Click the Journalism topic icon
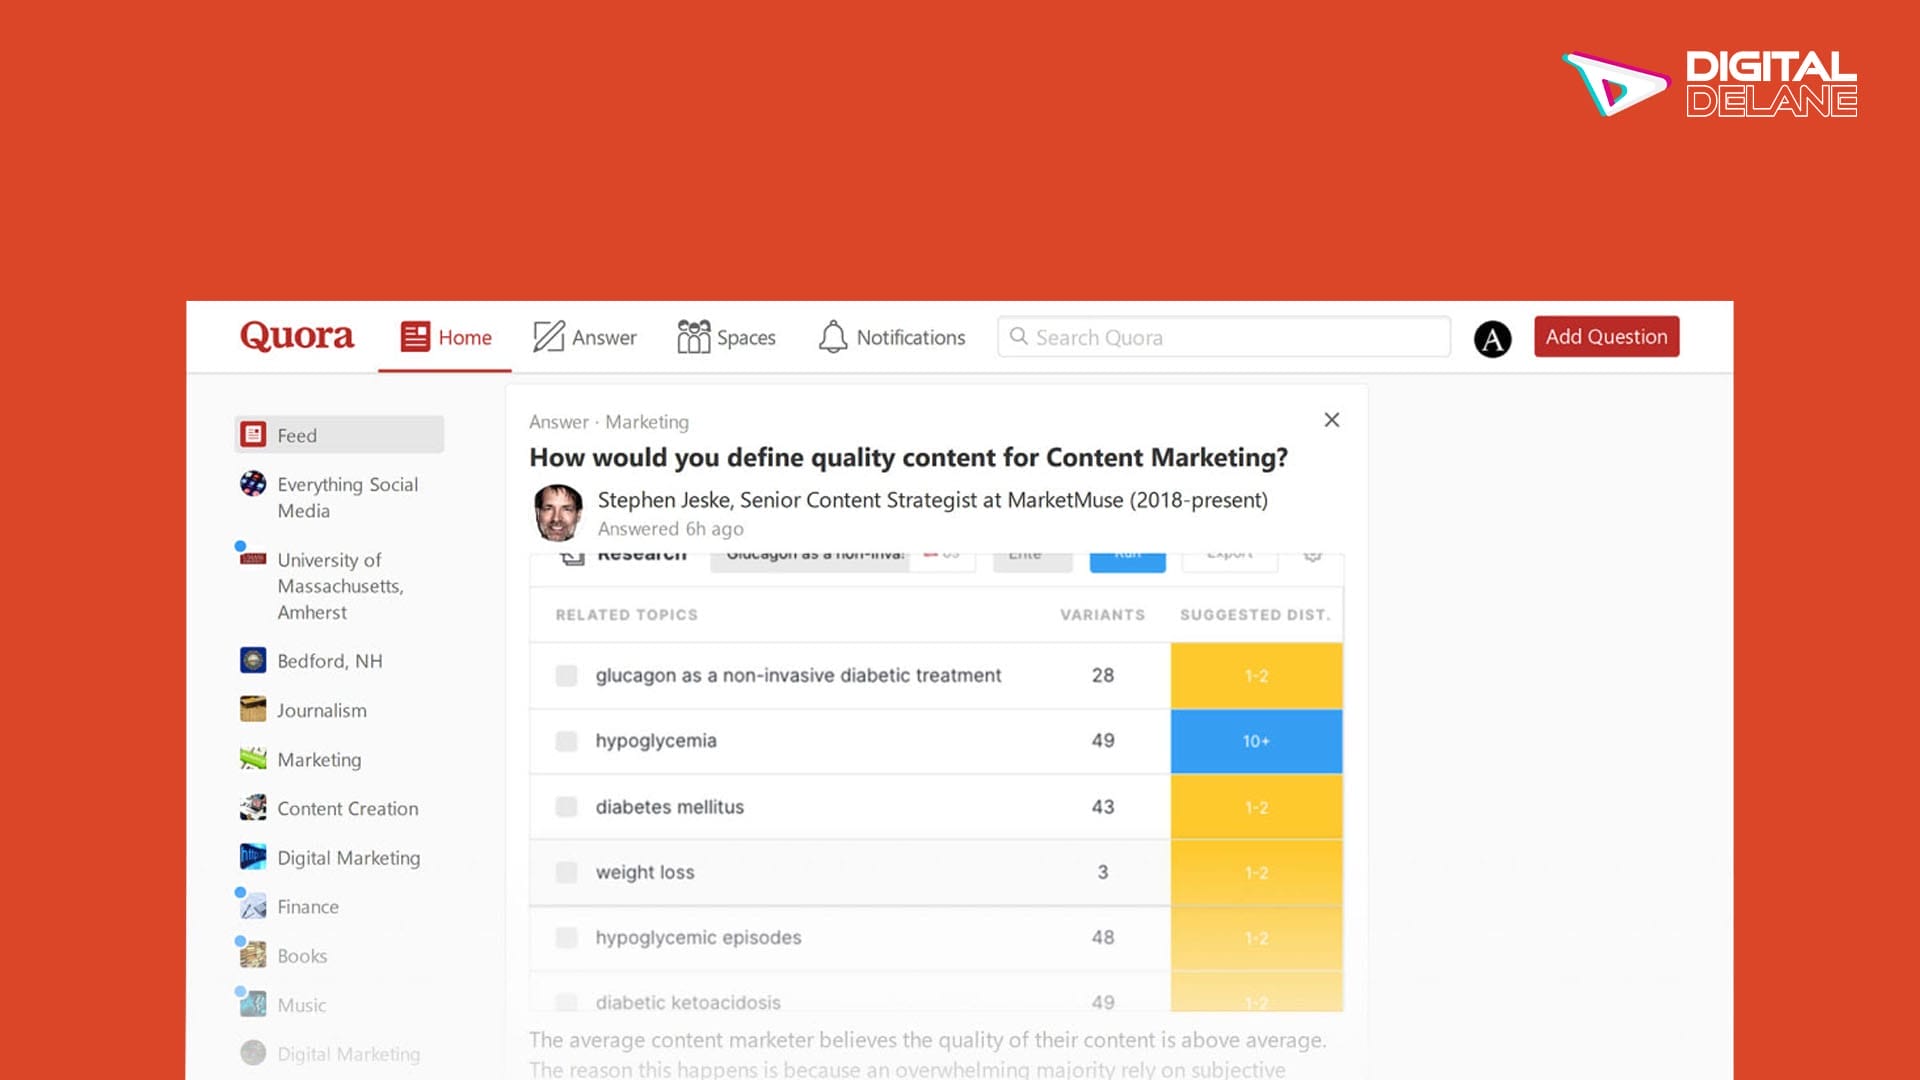 253,709
